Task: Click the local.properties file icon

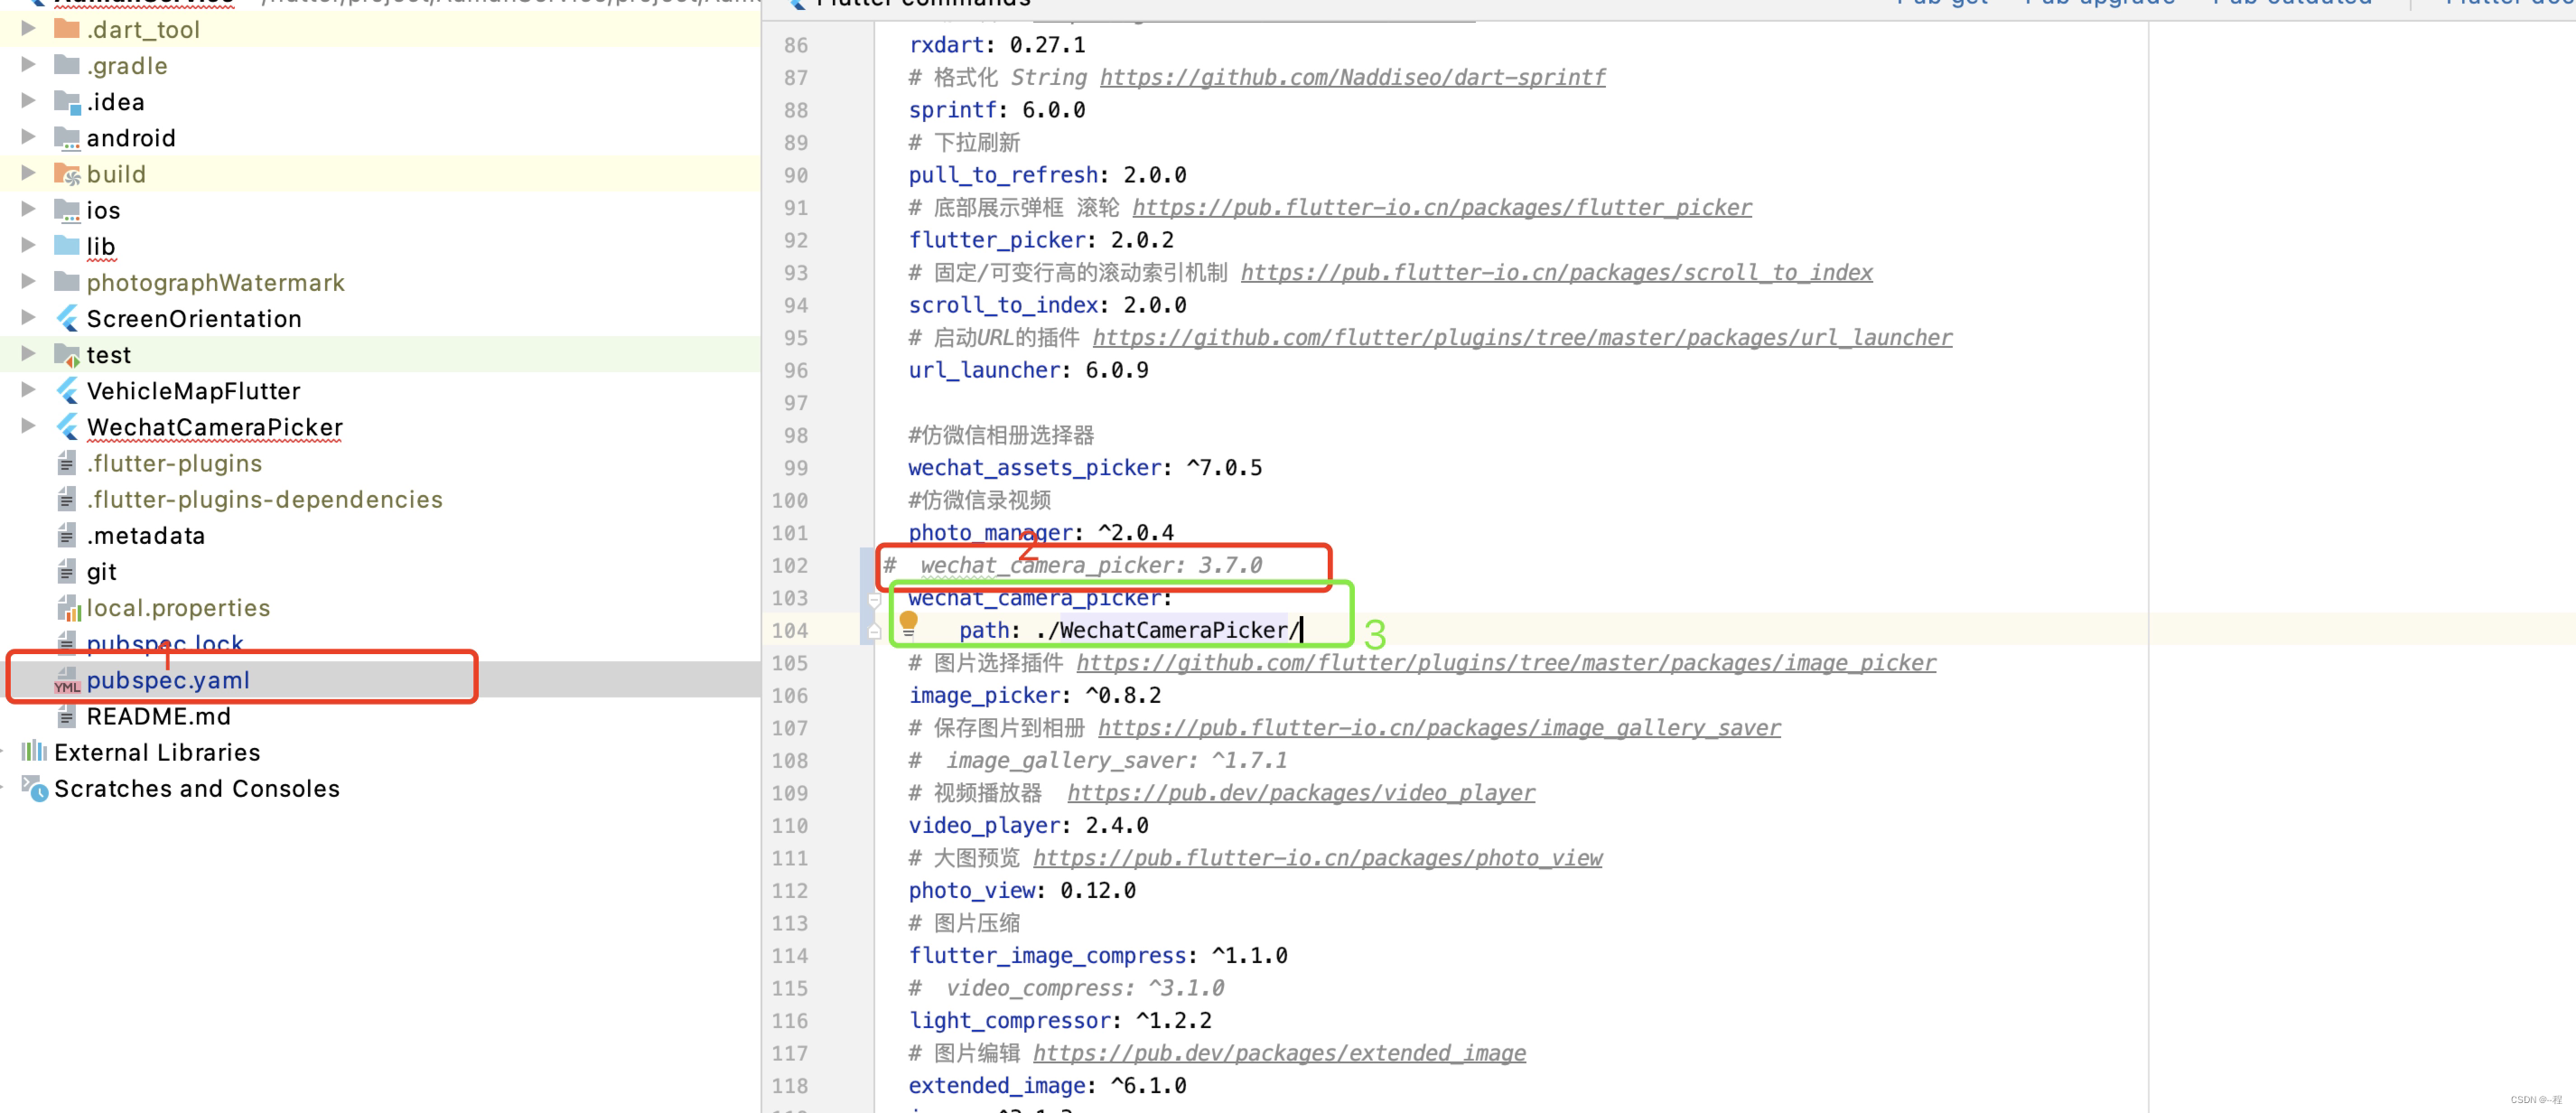Action: coord(68,607)
